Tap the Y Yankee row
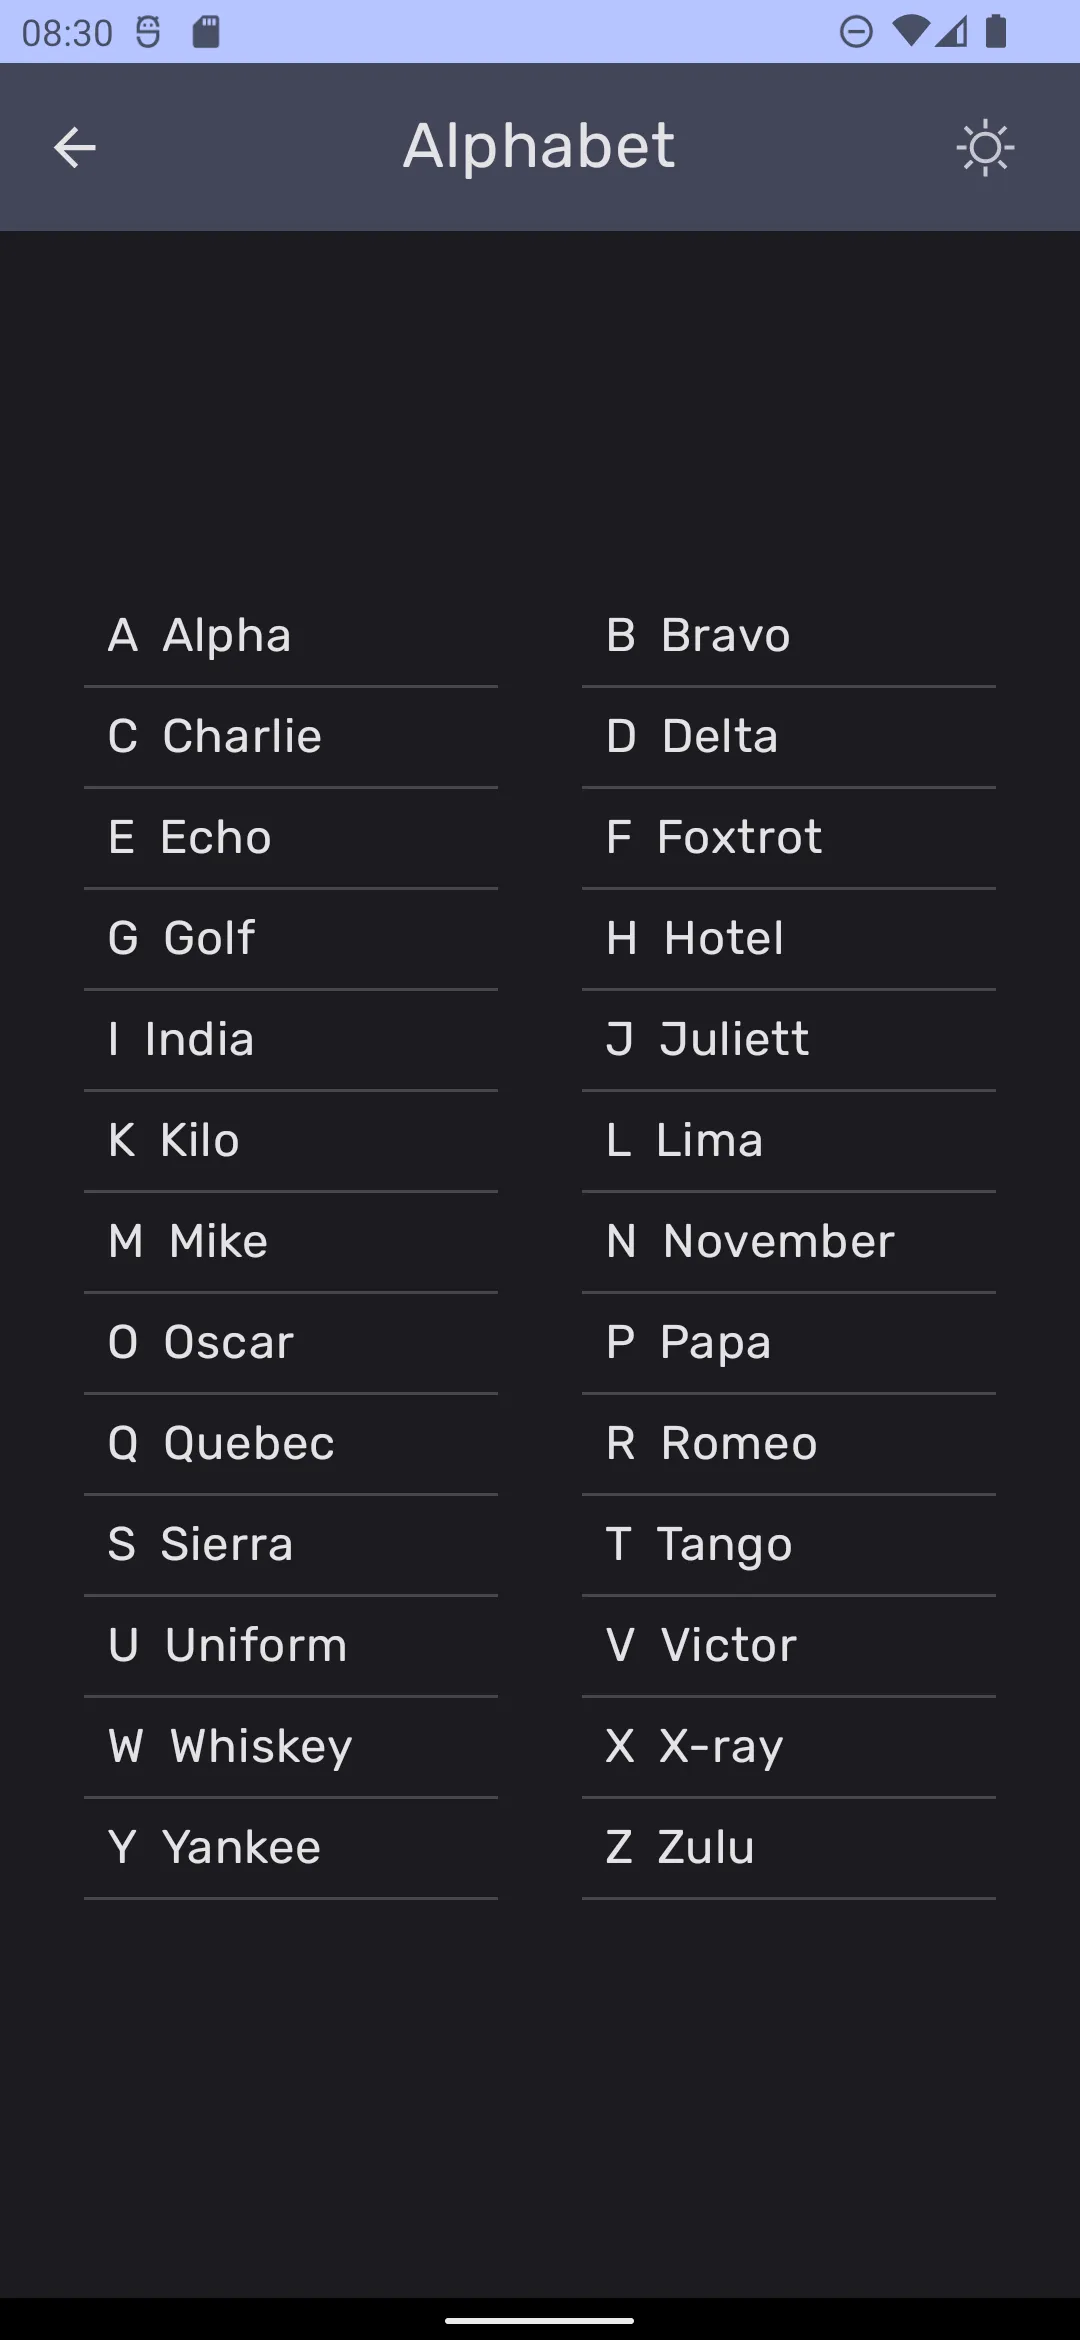This screenshot has width=1080, height=2340. click(291, 1848)
